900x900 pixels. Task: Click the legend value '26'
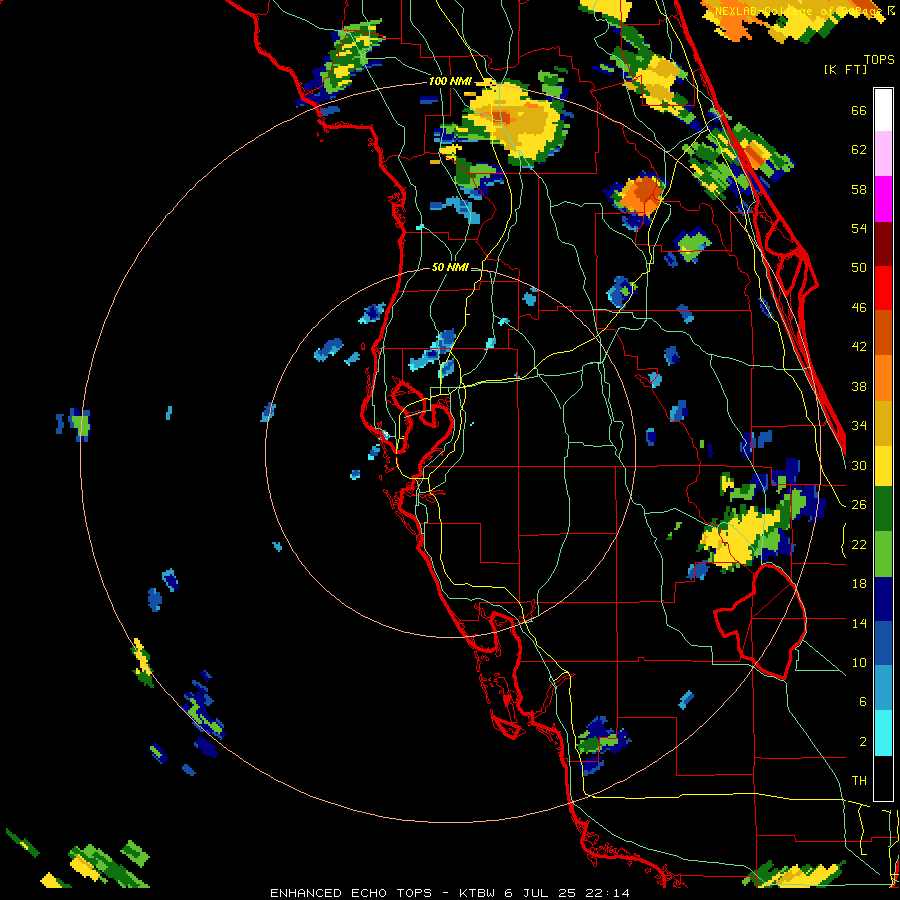pos(859,505)
